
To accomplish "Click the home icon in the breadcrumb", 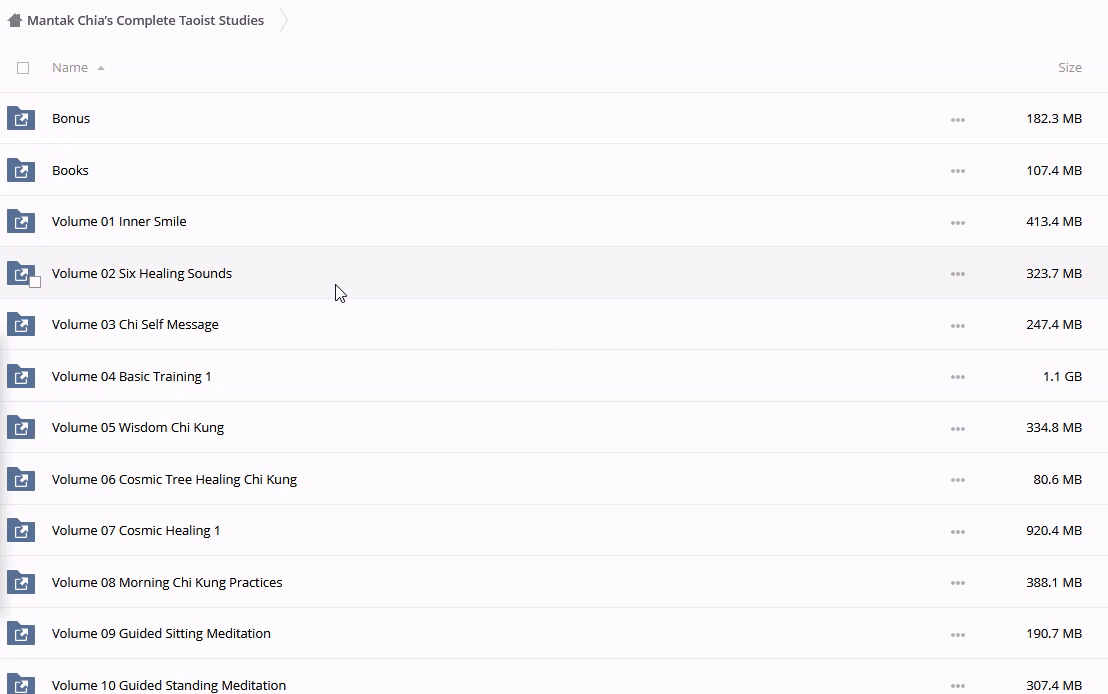I will 14,20.
